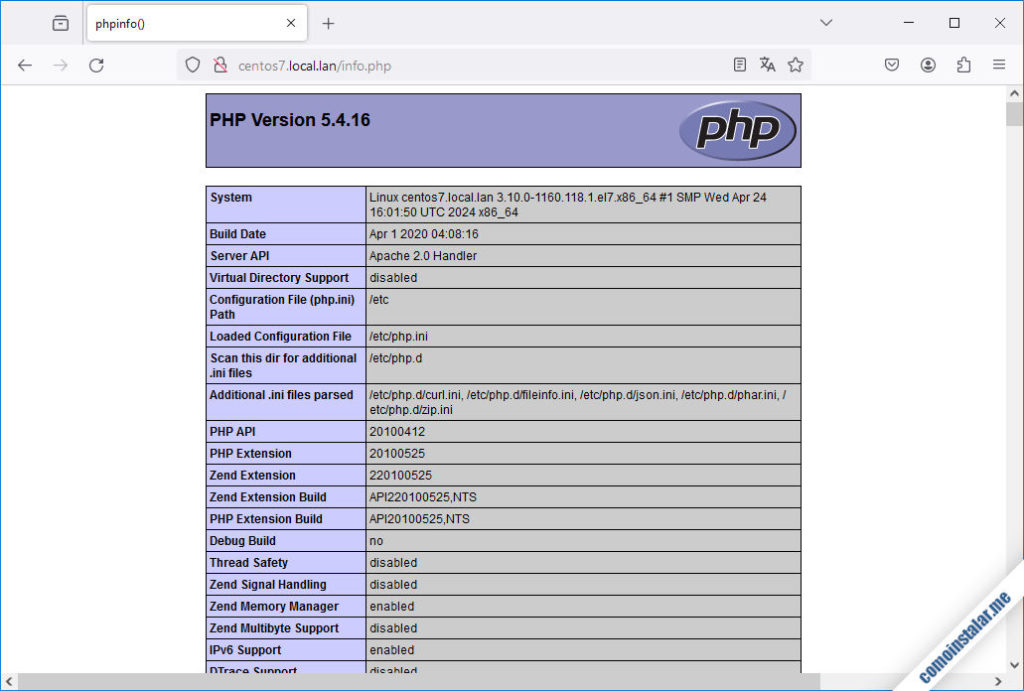Click Virtual Directory Support label
The height and width of the screenshot is (691, 1024).
[x=279, y=278]
